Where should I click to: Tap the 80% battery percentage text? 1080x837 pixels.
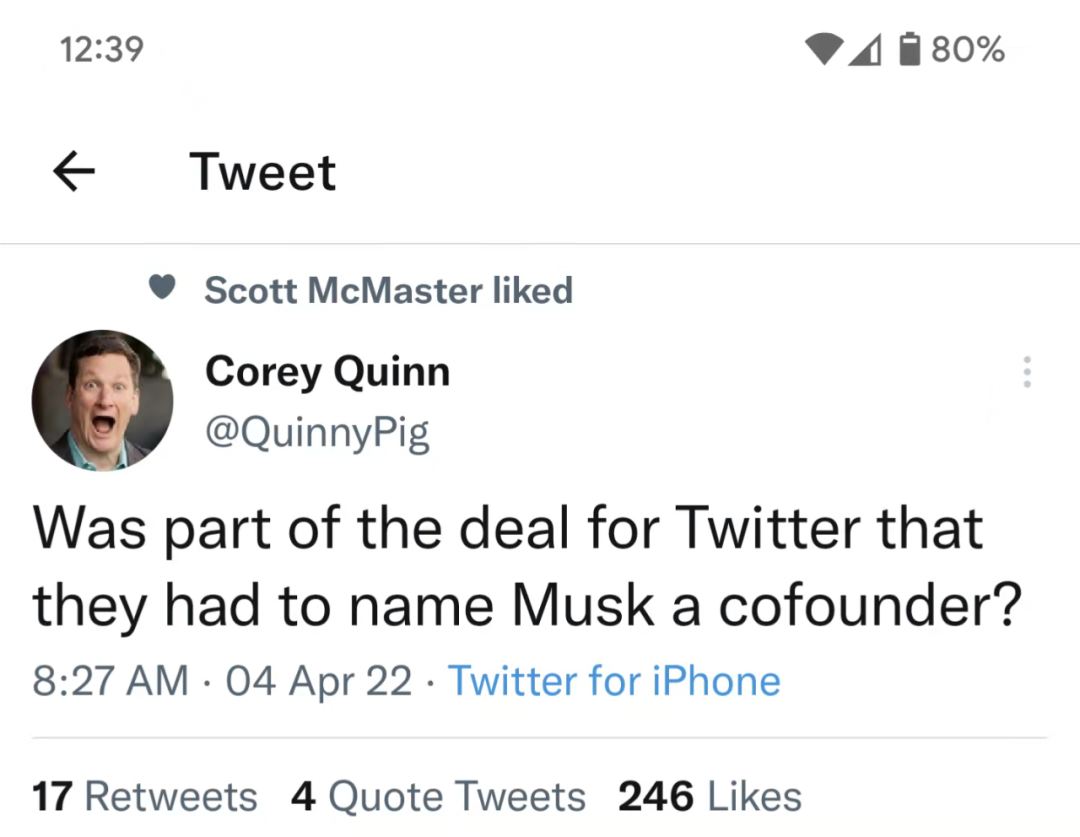968,49
